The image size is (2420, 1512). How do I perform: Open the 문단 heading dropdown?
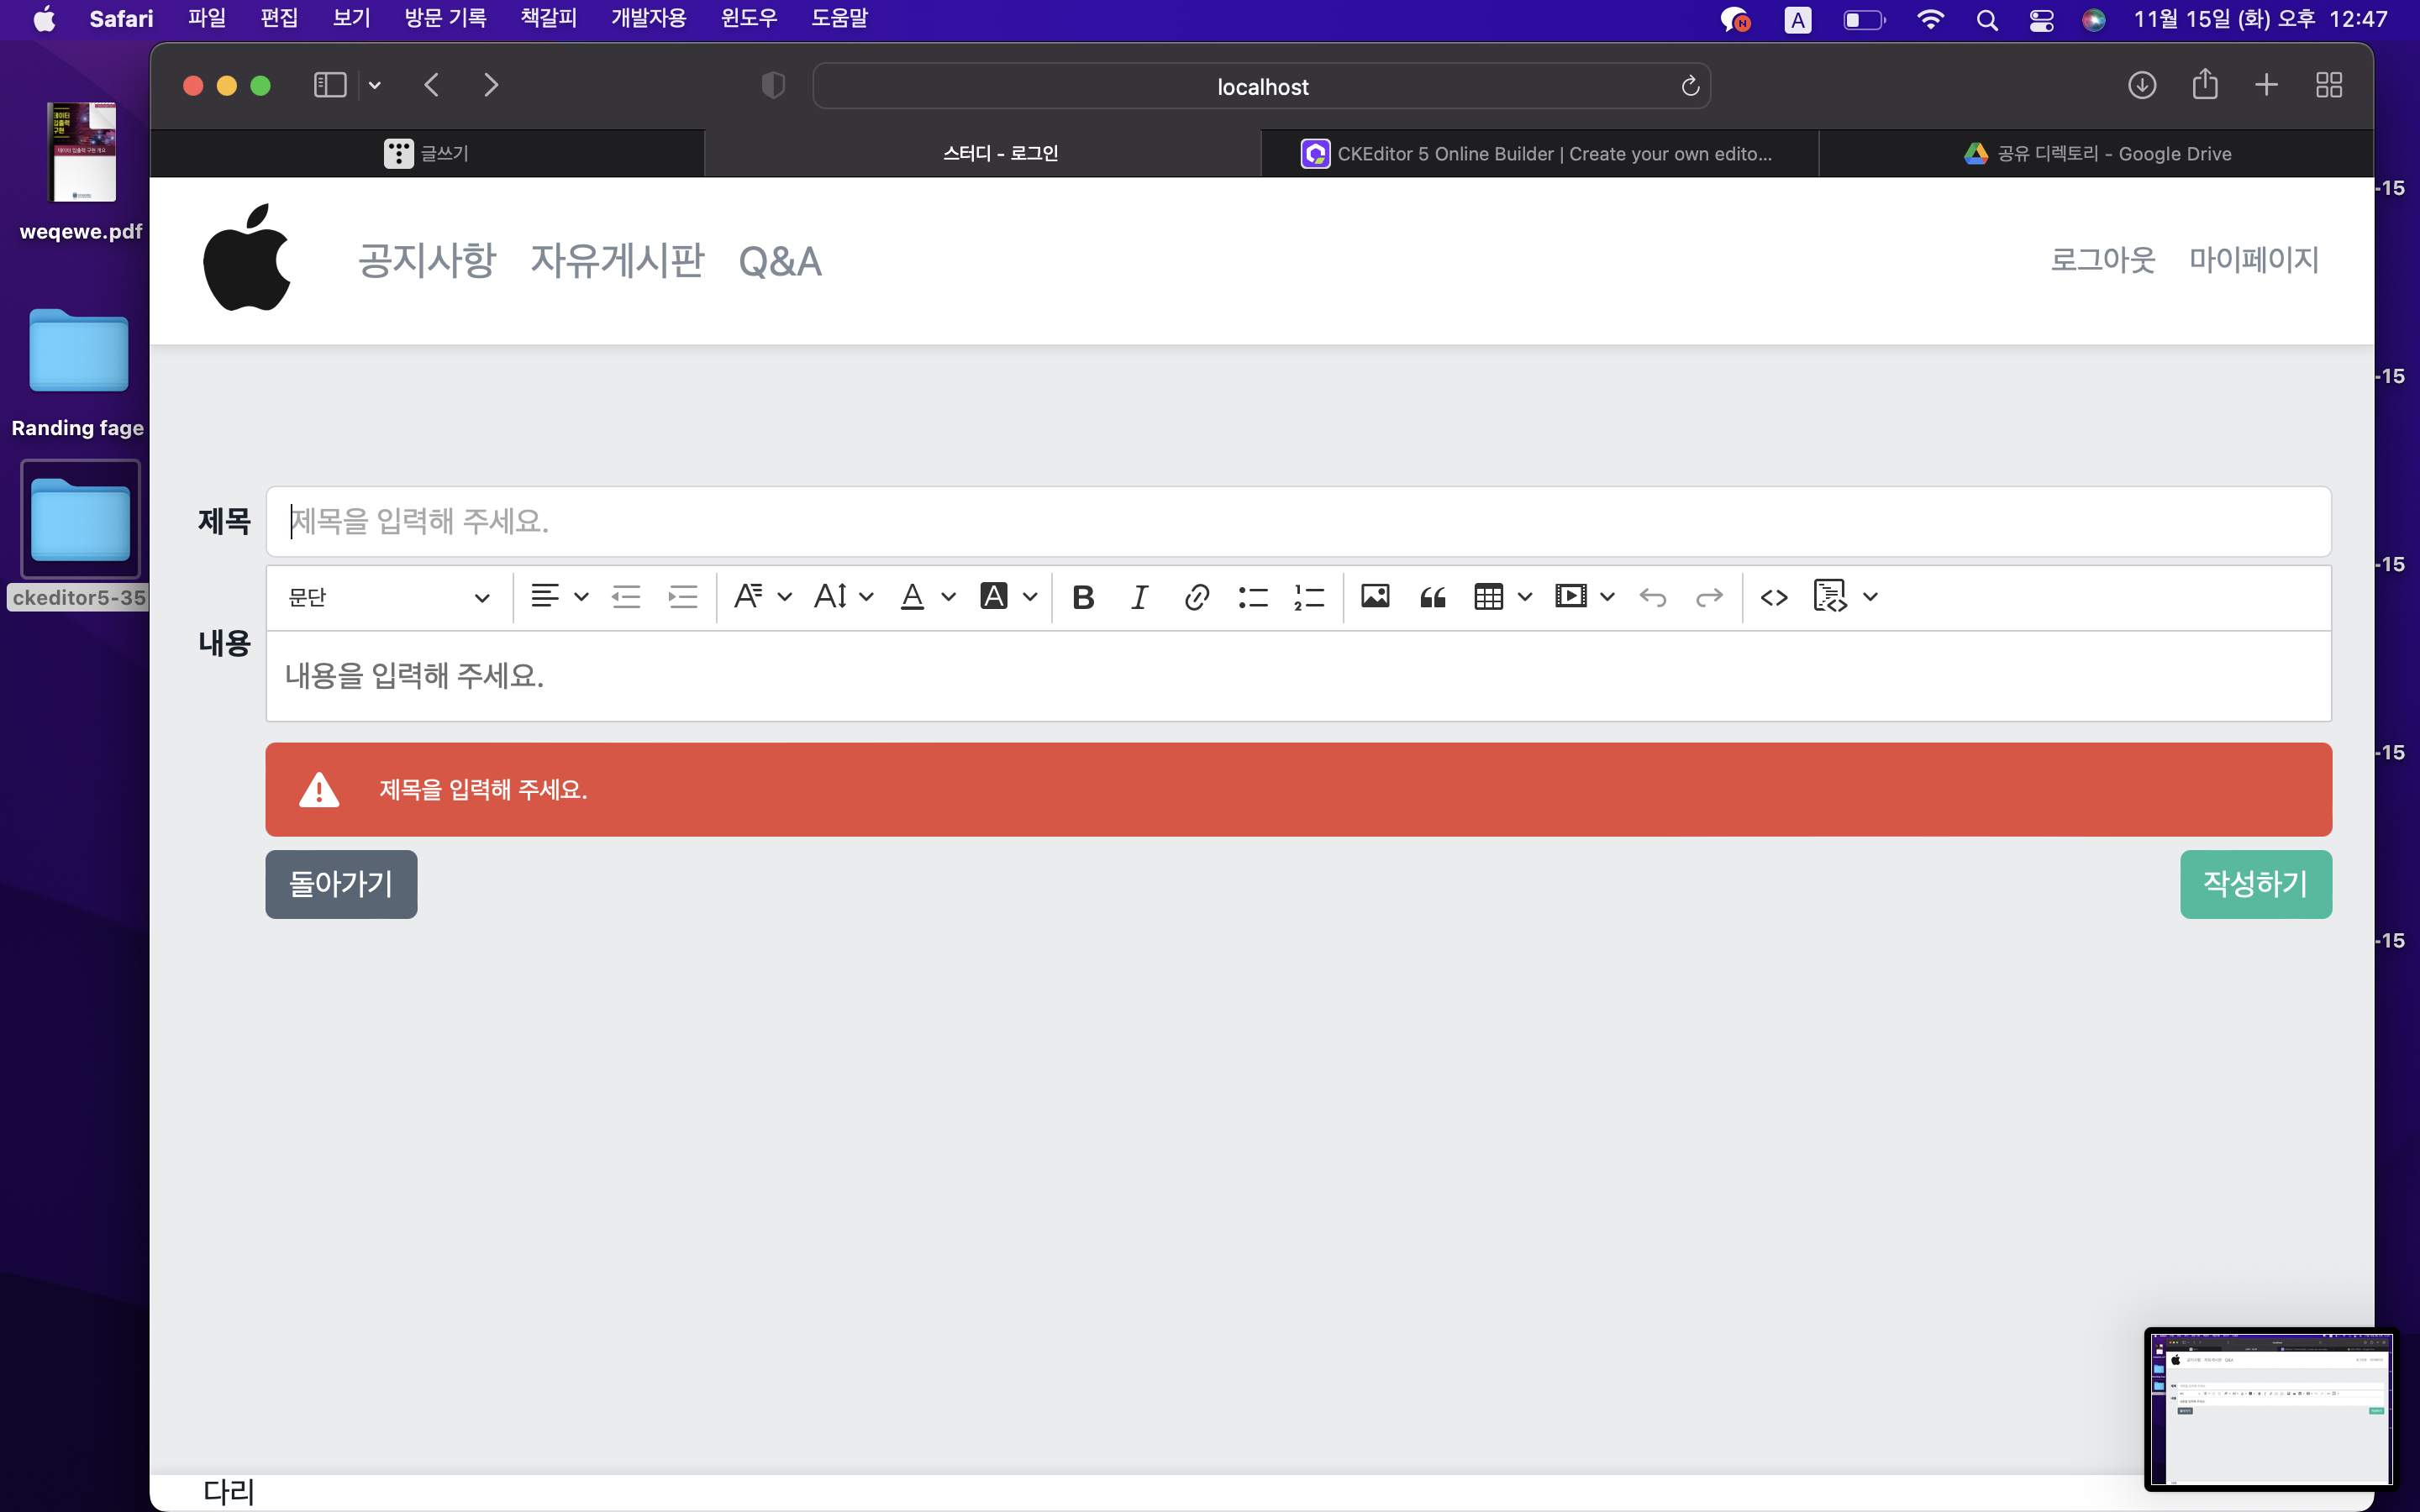click(389, 597)
